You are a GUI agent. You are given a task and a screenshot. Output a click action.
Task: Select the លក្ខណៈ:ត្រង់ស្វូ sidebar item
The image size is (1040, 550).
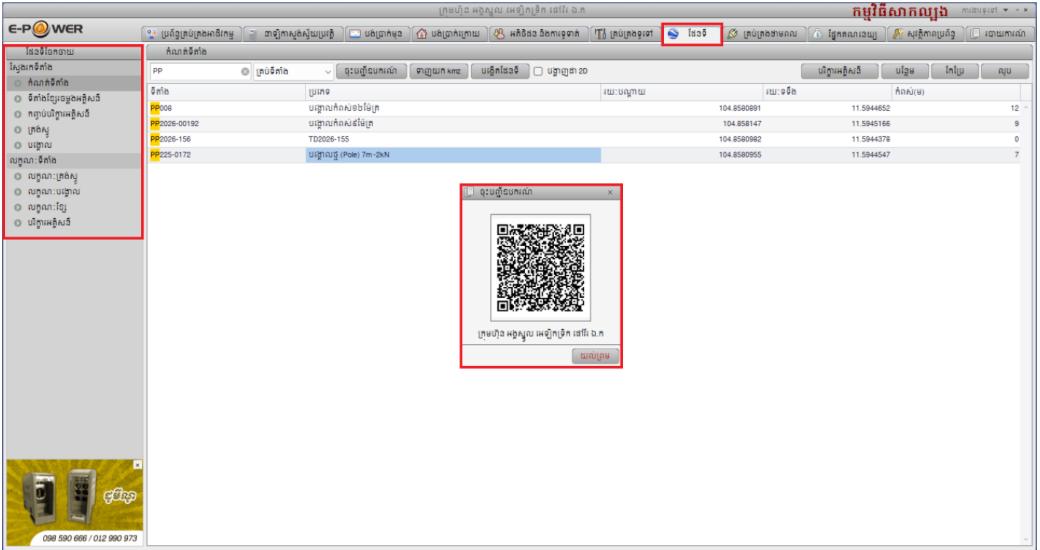[x=74, y=176]
